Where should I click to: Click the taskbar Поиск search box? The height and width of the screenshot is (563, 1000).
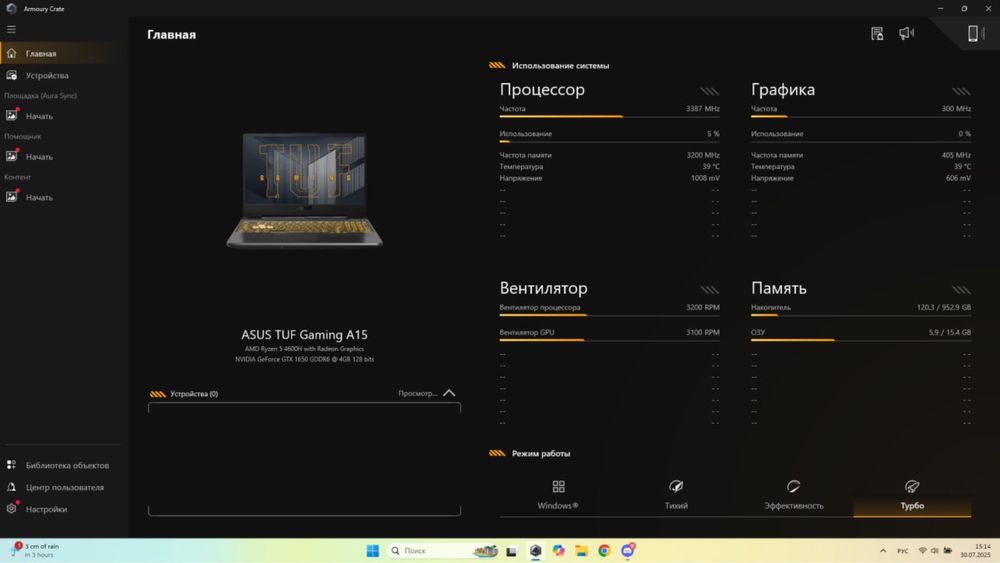point(443,550)
